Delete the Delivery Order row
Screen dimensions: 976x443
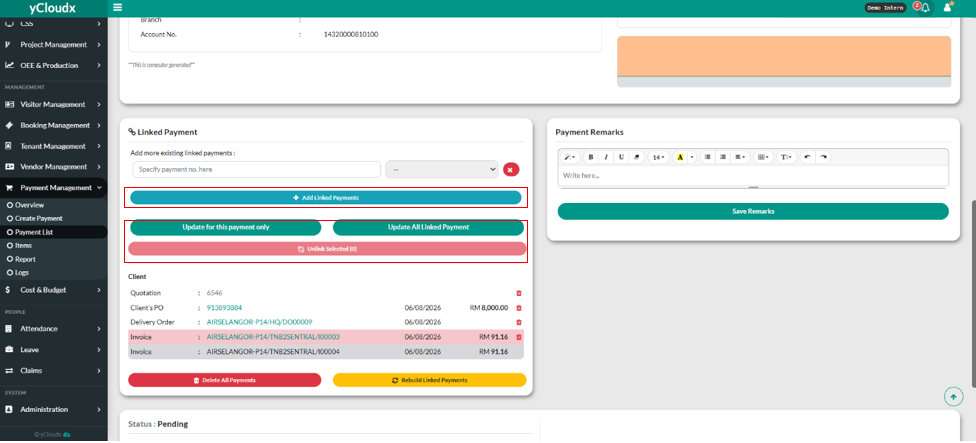518,322
